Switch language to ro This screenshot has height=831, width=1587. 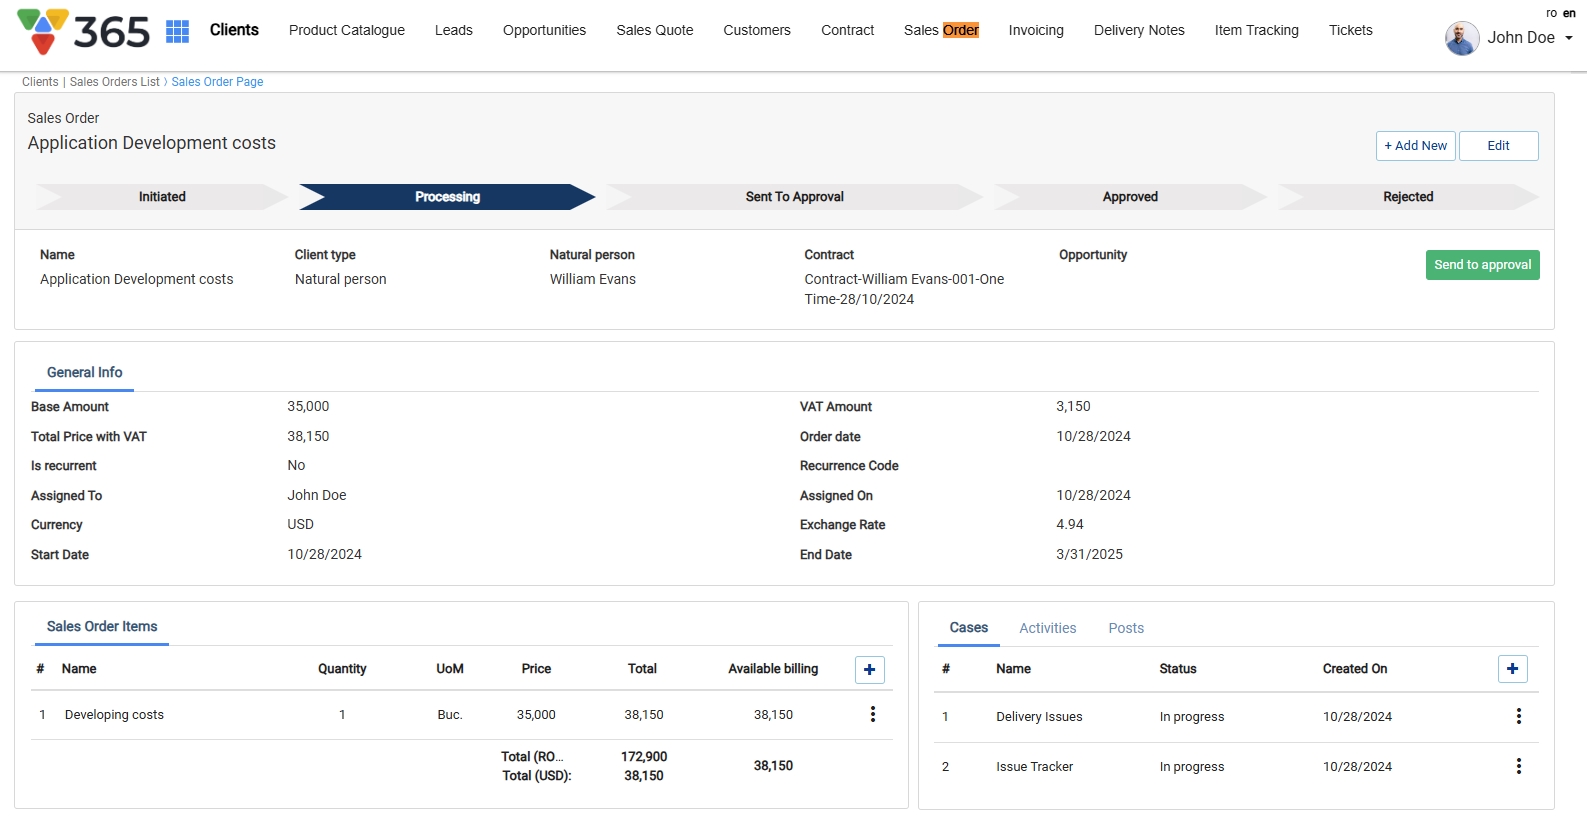click(x=1551, y=13)
